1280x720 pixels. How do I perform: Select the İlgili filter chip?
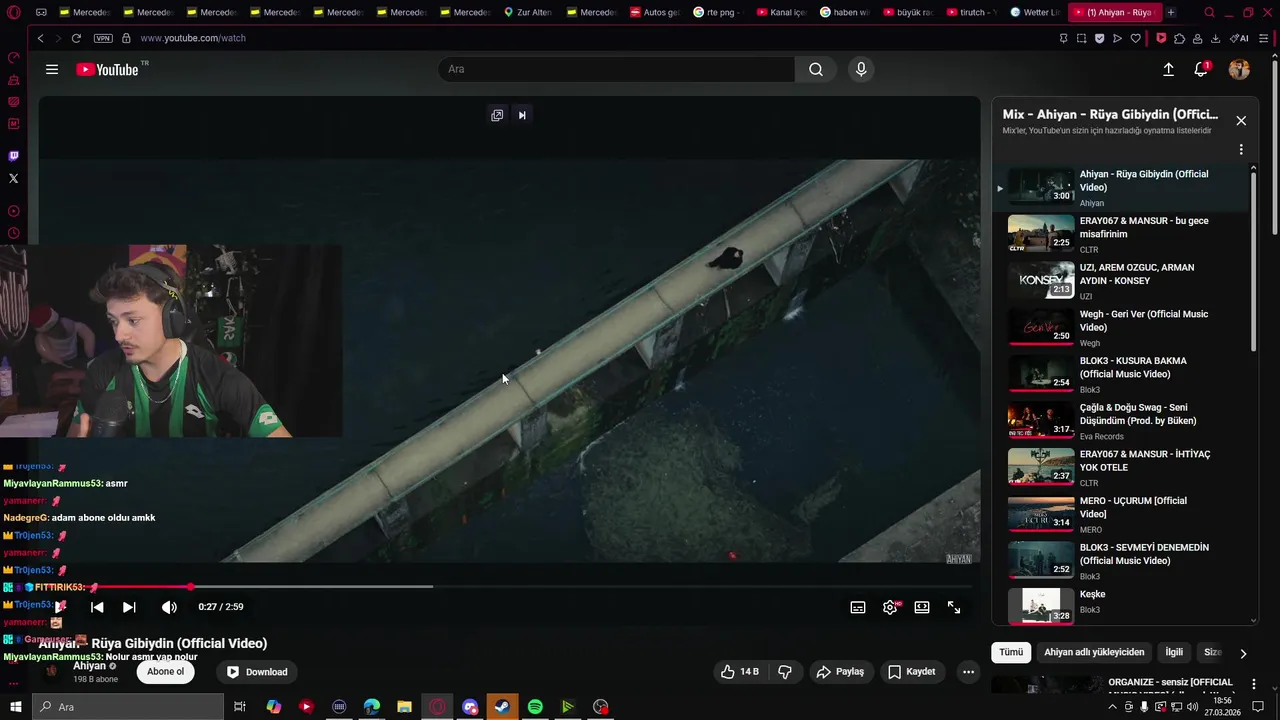[x=1174, y=652]
